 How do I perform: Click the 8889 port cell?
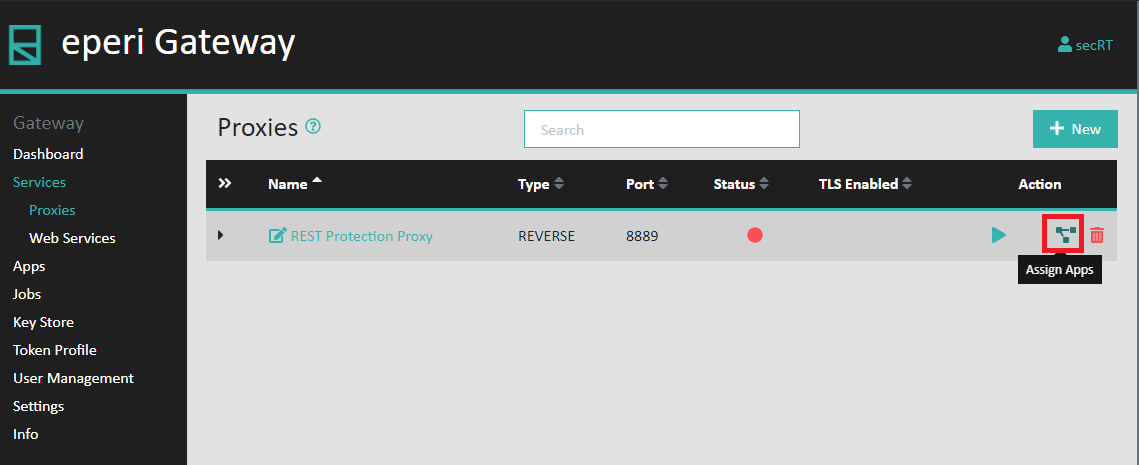(x=642, y=236)
